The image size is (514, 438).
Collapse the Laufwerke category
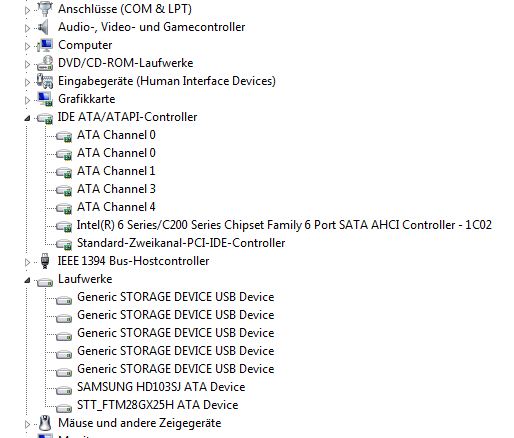click(x=27, y=280)
